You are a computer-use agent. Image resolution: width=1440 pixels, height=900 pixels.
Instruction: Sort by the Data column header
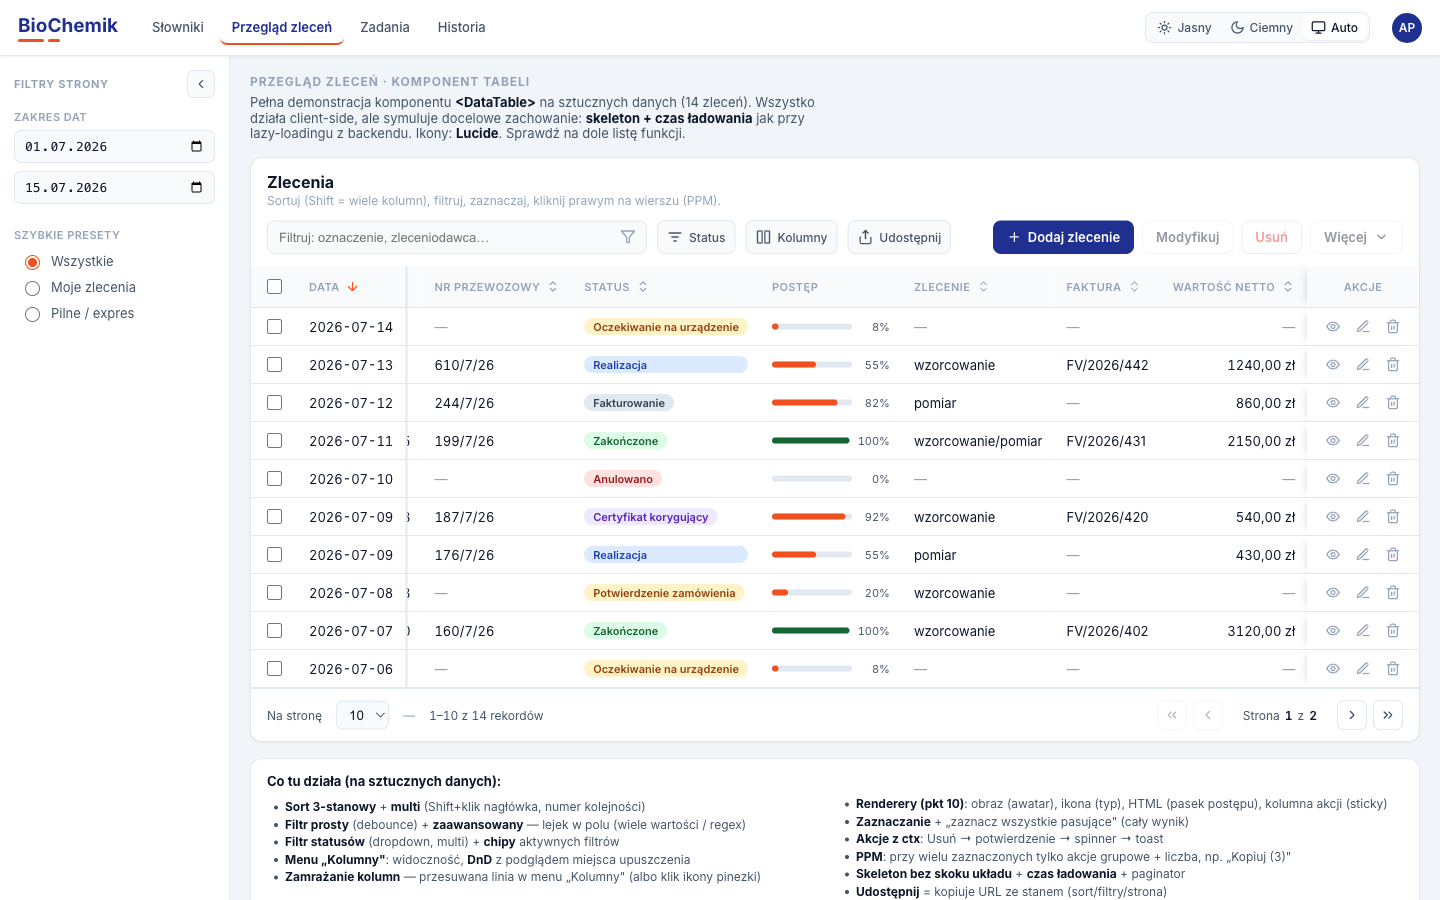pos(333,287)
